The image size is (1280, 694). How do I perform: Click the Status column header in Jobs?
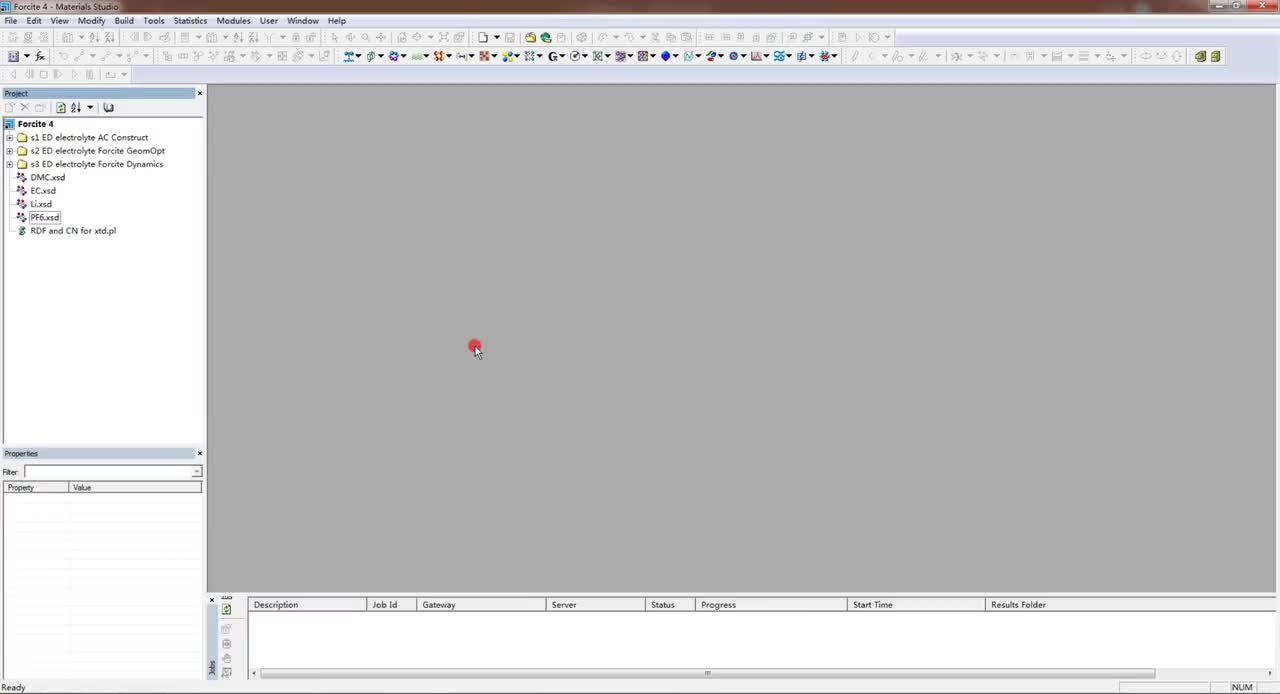coord(670,605)
